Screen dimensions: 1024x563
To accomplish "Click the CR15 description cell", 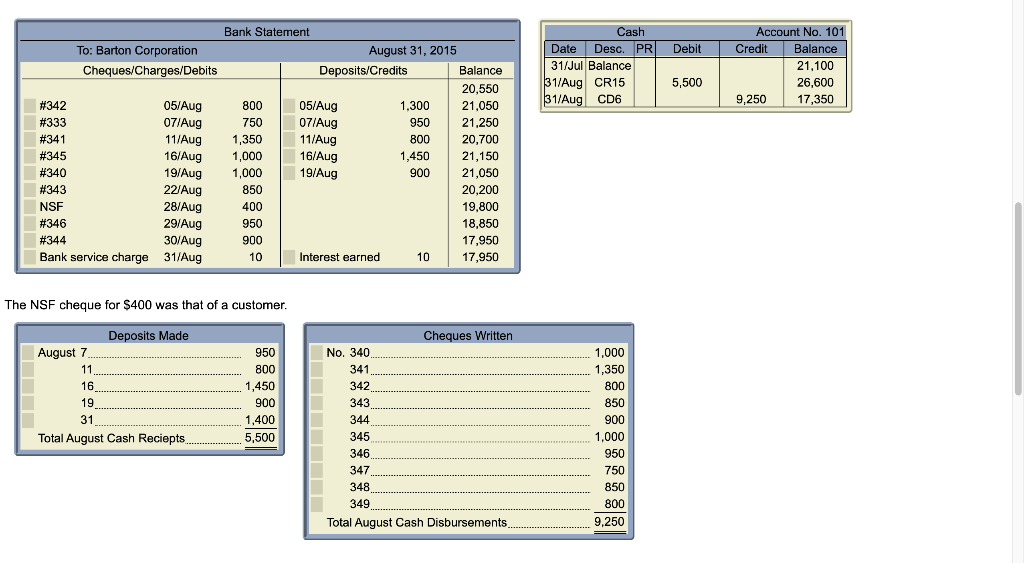I will (x=609, y=83).
